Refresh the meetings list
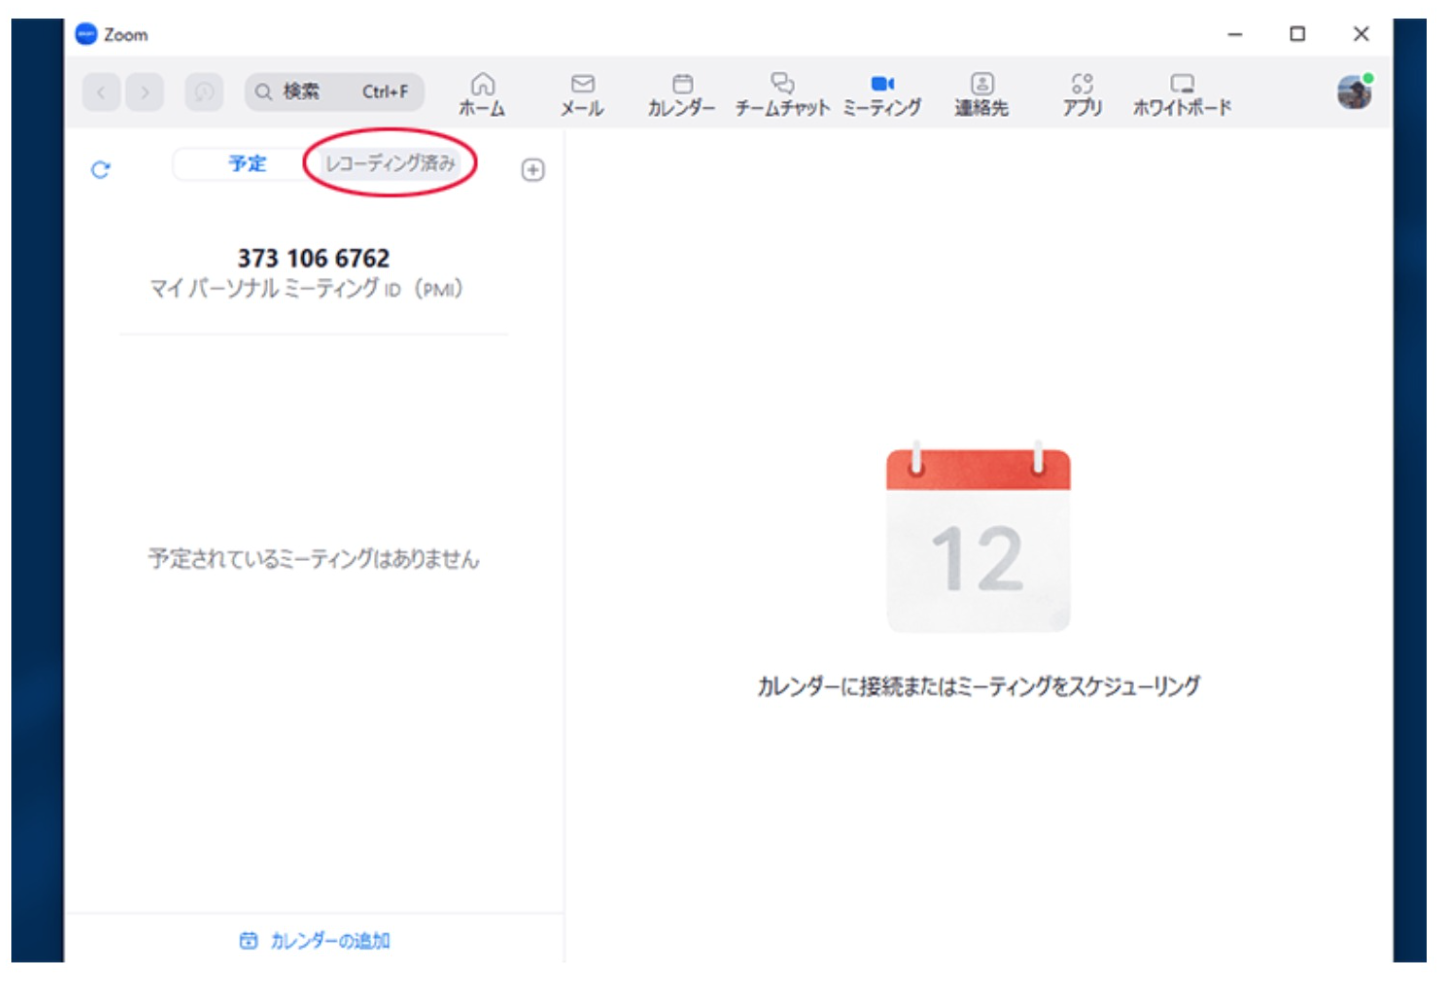Screen dimensions: 1440x982 (99, 170)
